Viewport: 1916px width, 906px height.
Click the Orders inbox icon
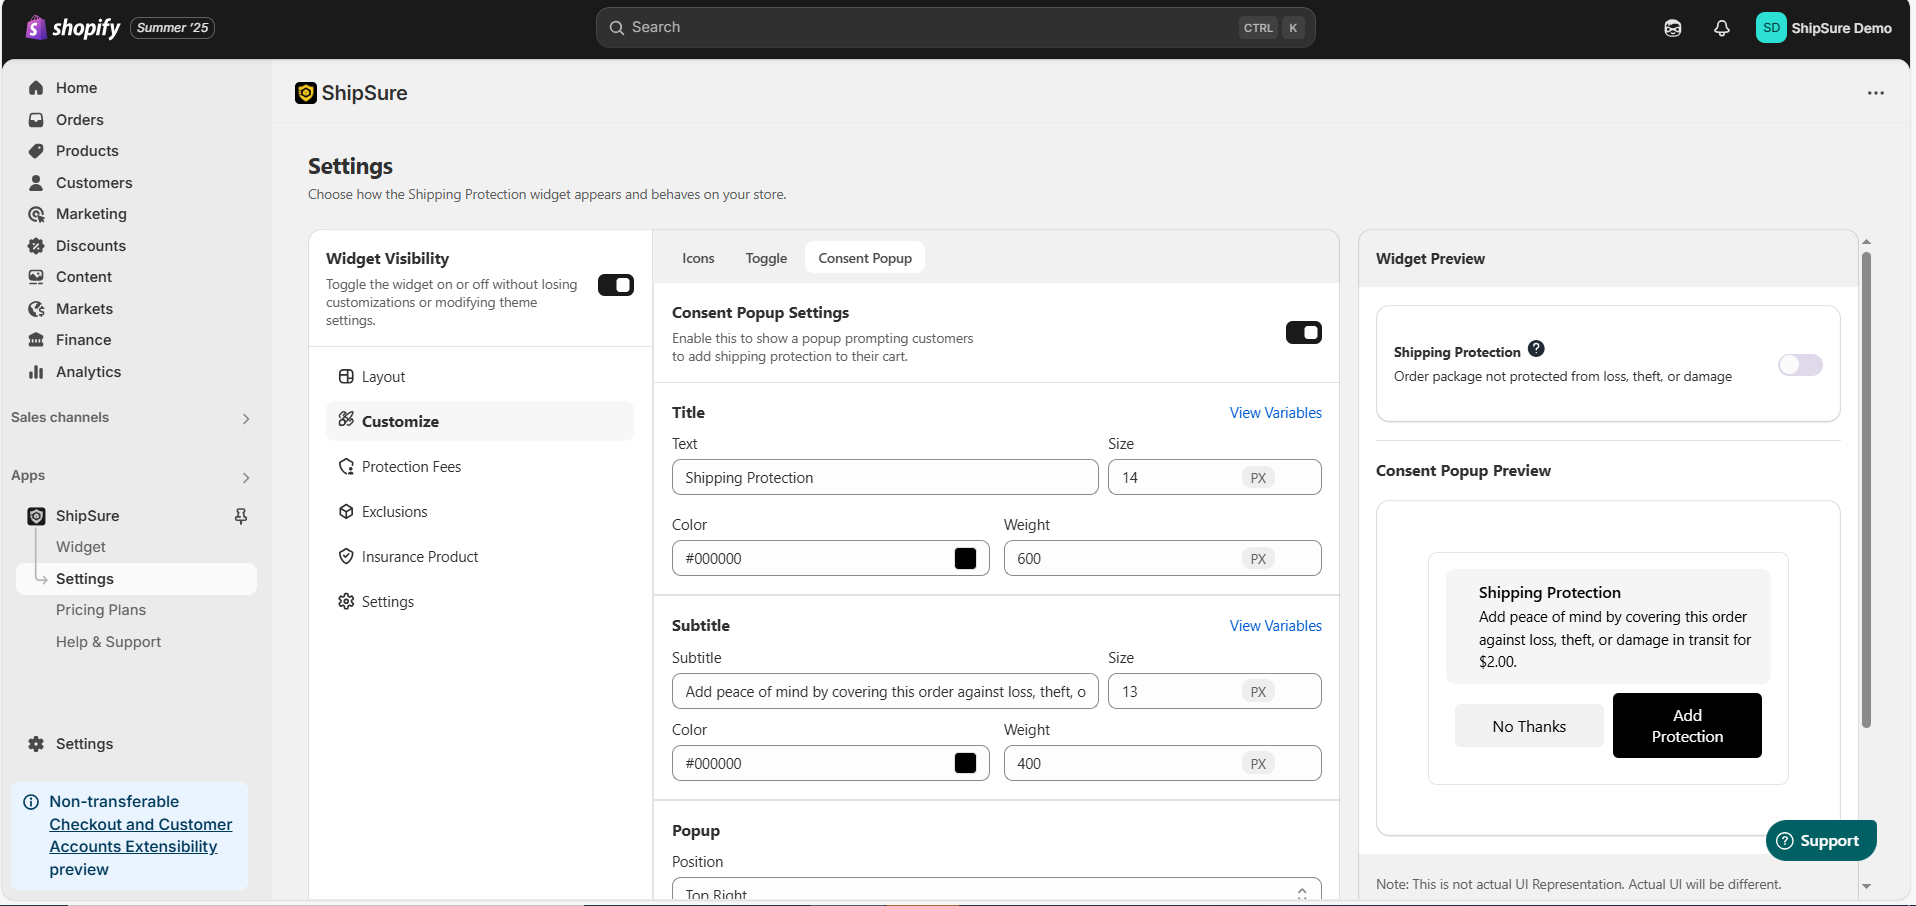tap(36, 120)
